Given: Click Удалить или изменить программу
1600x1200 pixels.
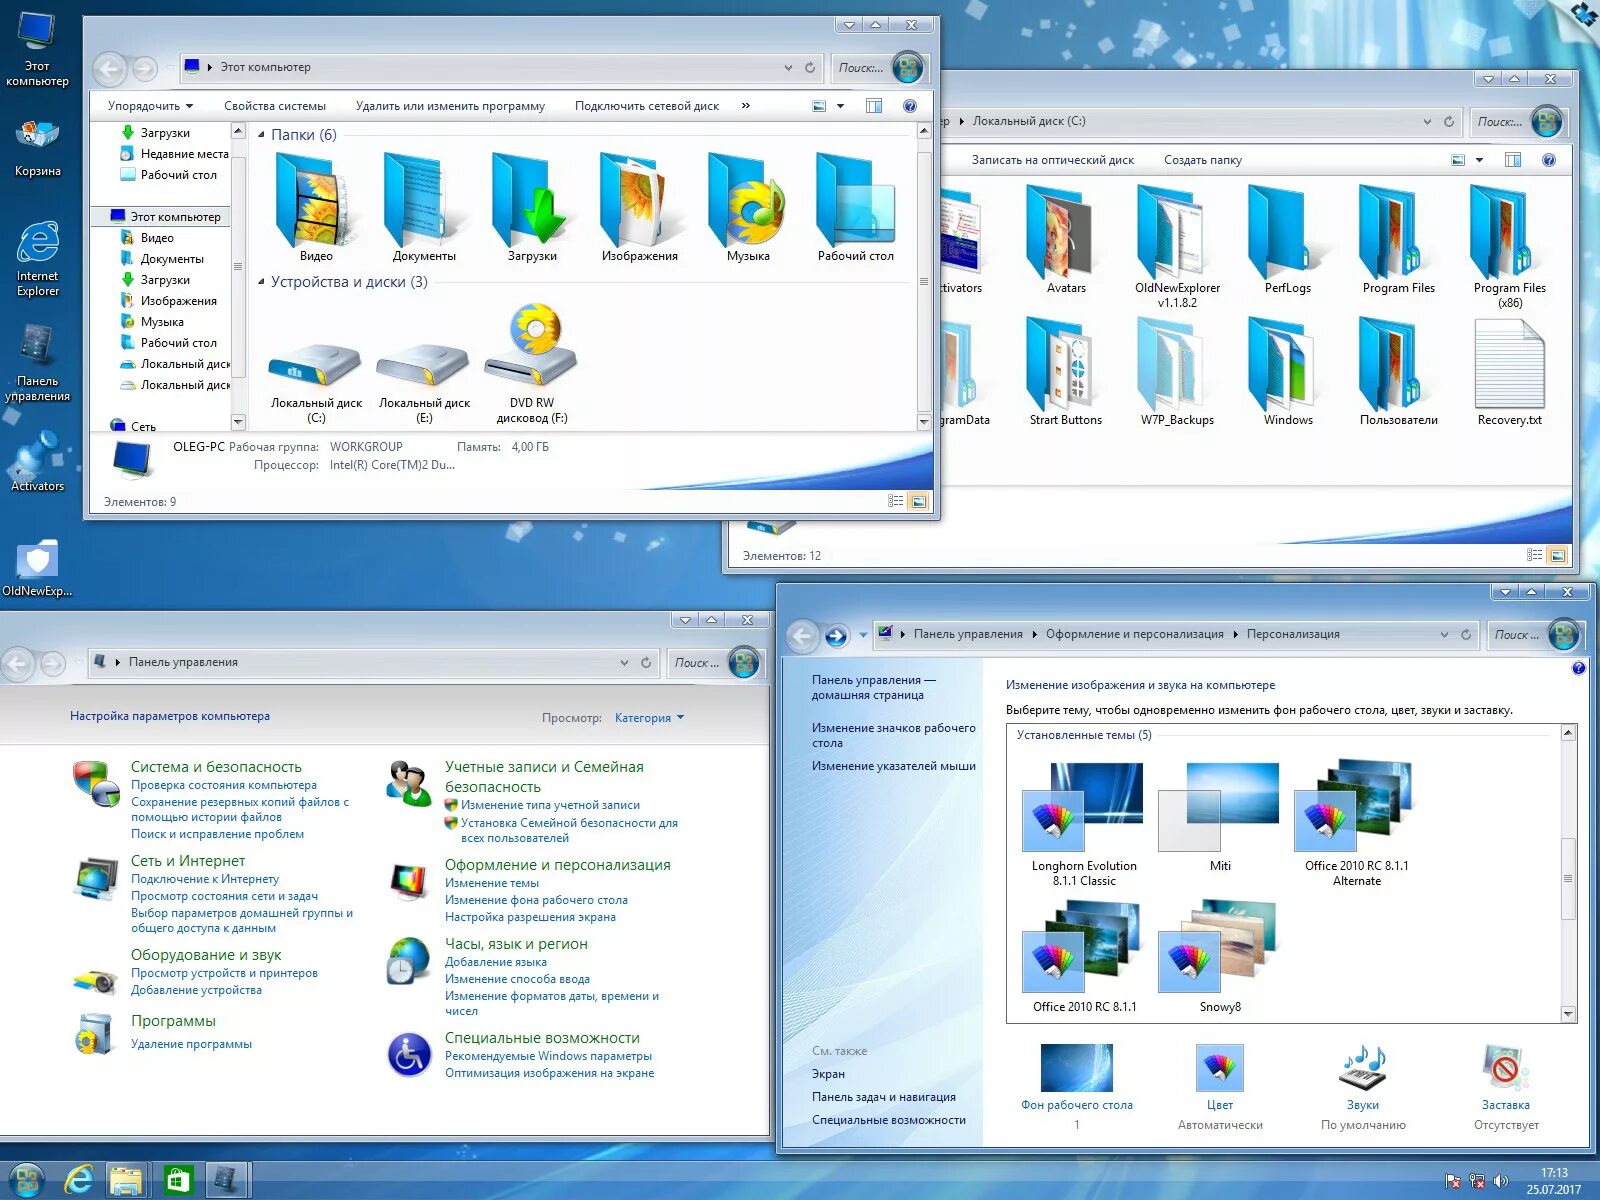Looking at the screenshot, I should click(x=450, y=106).
